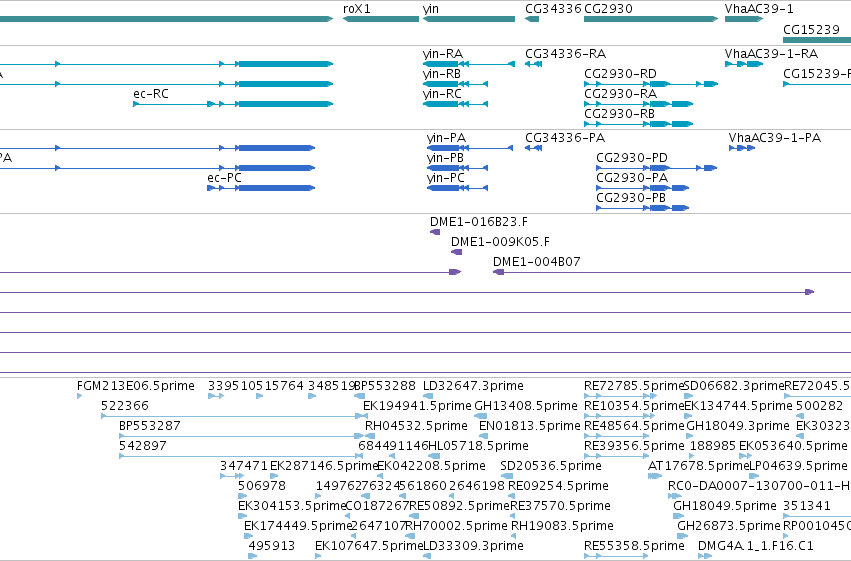Select the yin-PA protein label
The image size is (851, 561).
pyautogui.click(x=446, y=138)
